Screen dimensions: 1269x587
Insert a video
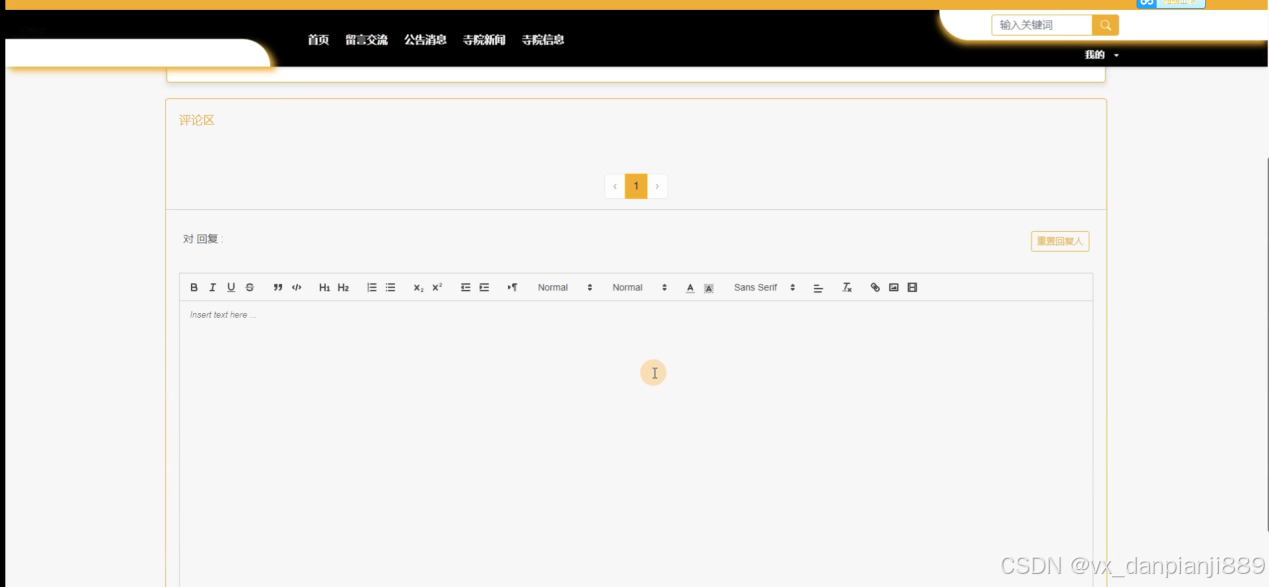912,288
